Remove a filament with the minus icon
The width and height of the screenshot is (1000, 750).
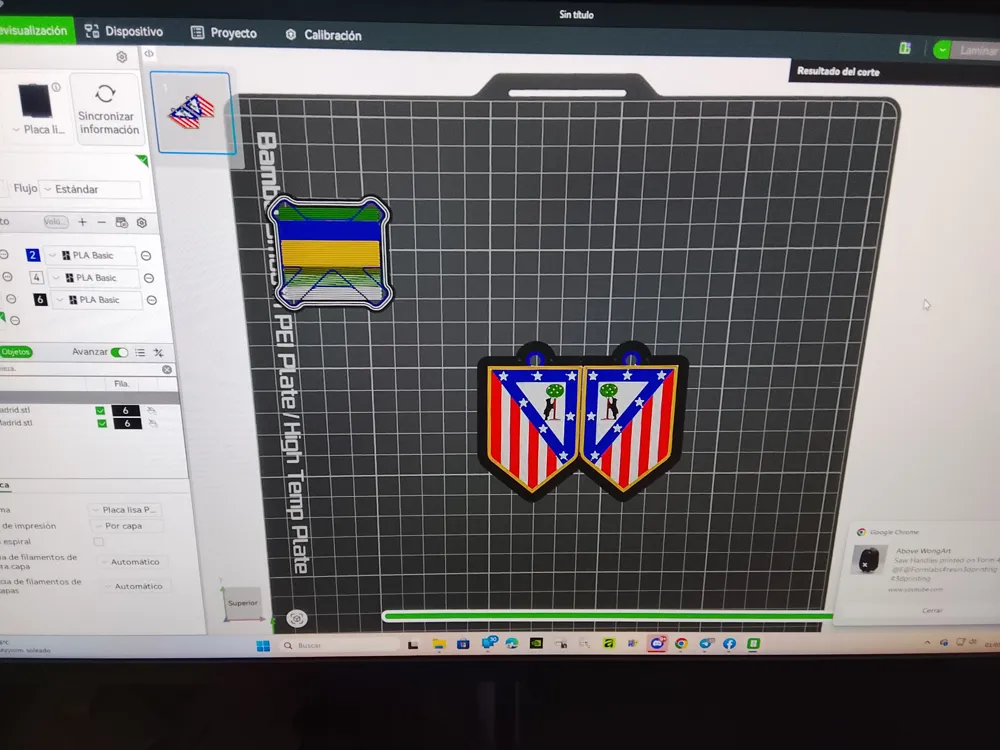click(101, 222)
